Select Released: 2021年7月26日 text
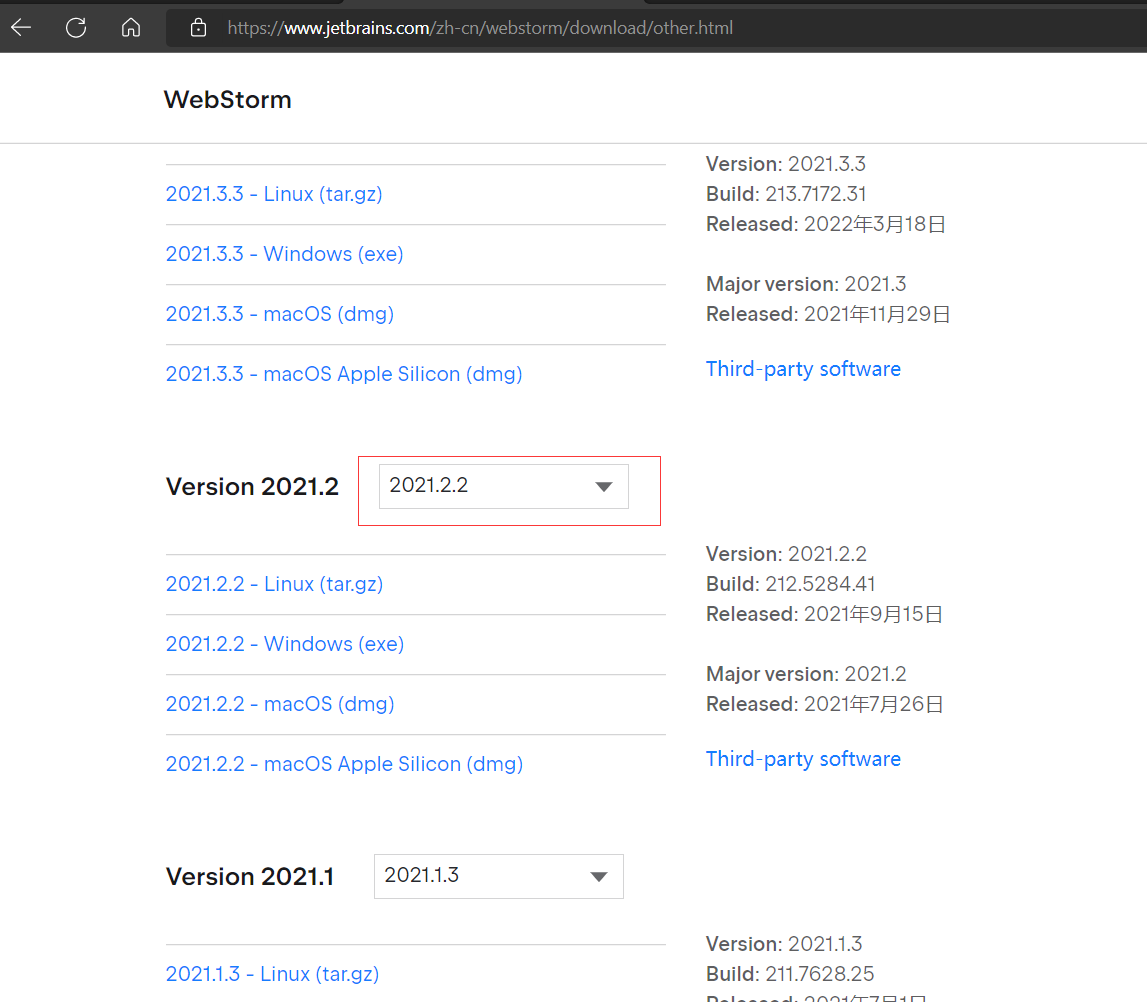 (x=824, y=704)
